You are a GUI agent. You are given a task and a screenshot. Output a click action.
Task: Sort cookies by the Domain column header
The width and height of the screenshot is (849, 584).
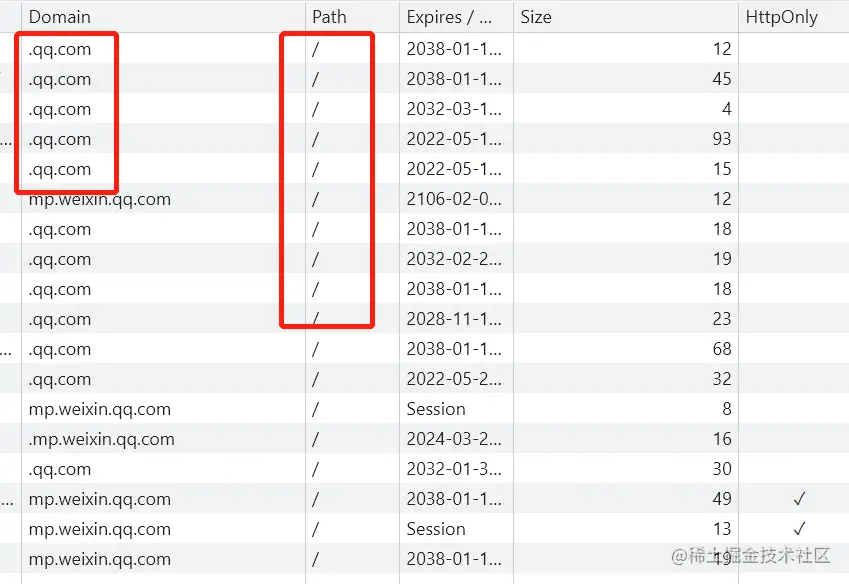coord(60,17)
